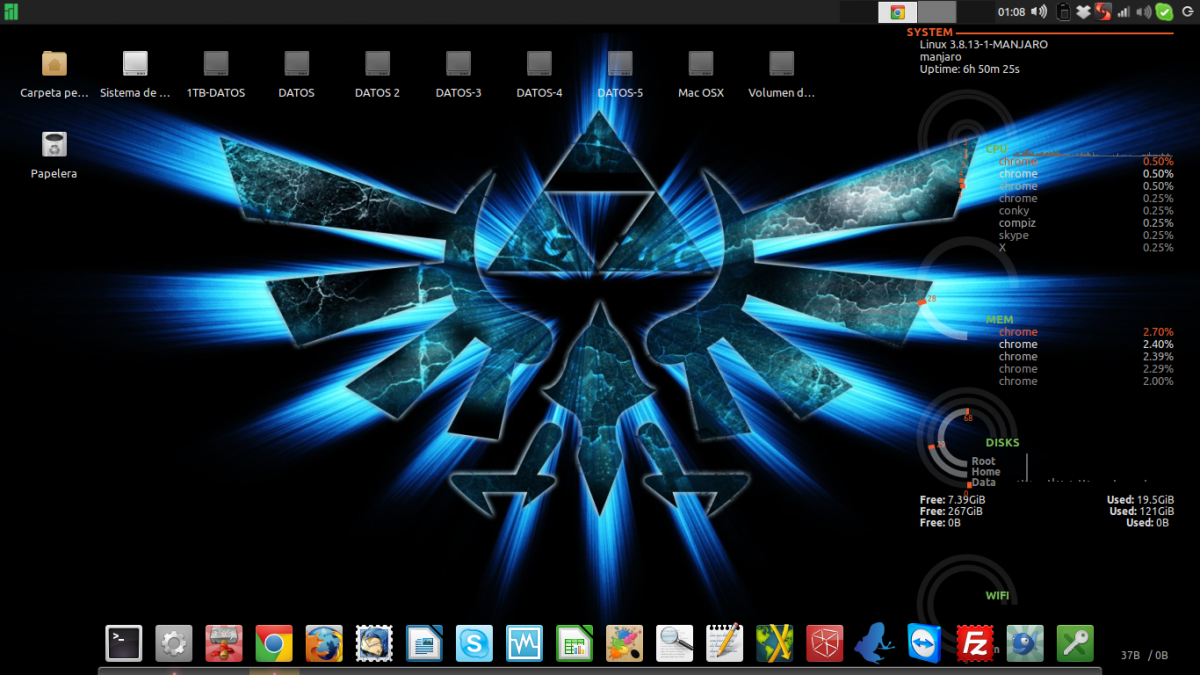Screen dimensions: 1200x675
Task: Open Thunderbird mail from the dock
Action: (374, 643)
